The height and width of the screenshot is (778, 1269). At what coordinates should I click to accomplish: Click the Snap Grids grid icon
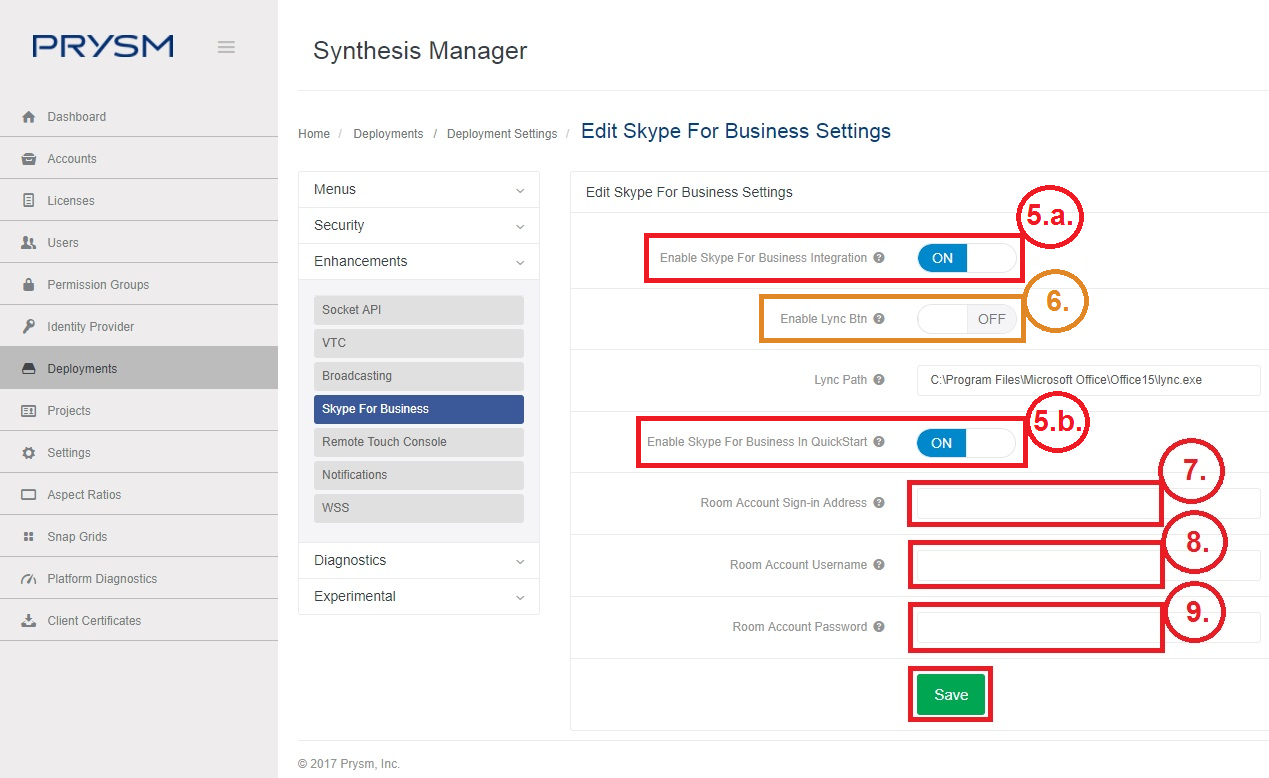(x=28, y=537)
